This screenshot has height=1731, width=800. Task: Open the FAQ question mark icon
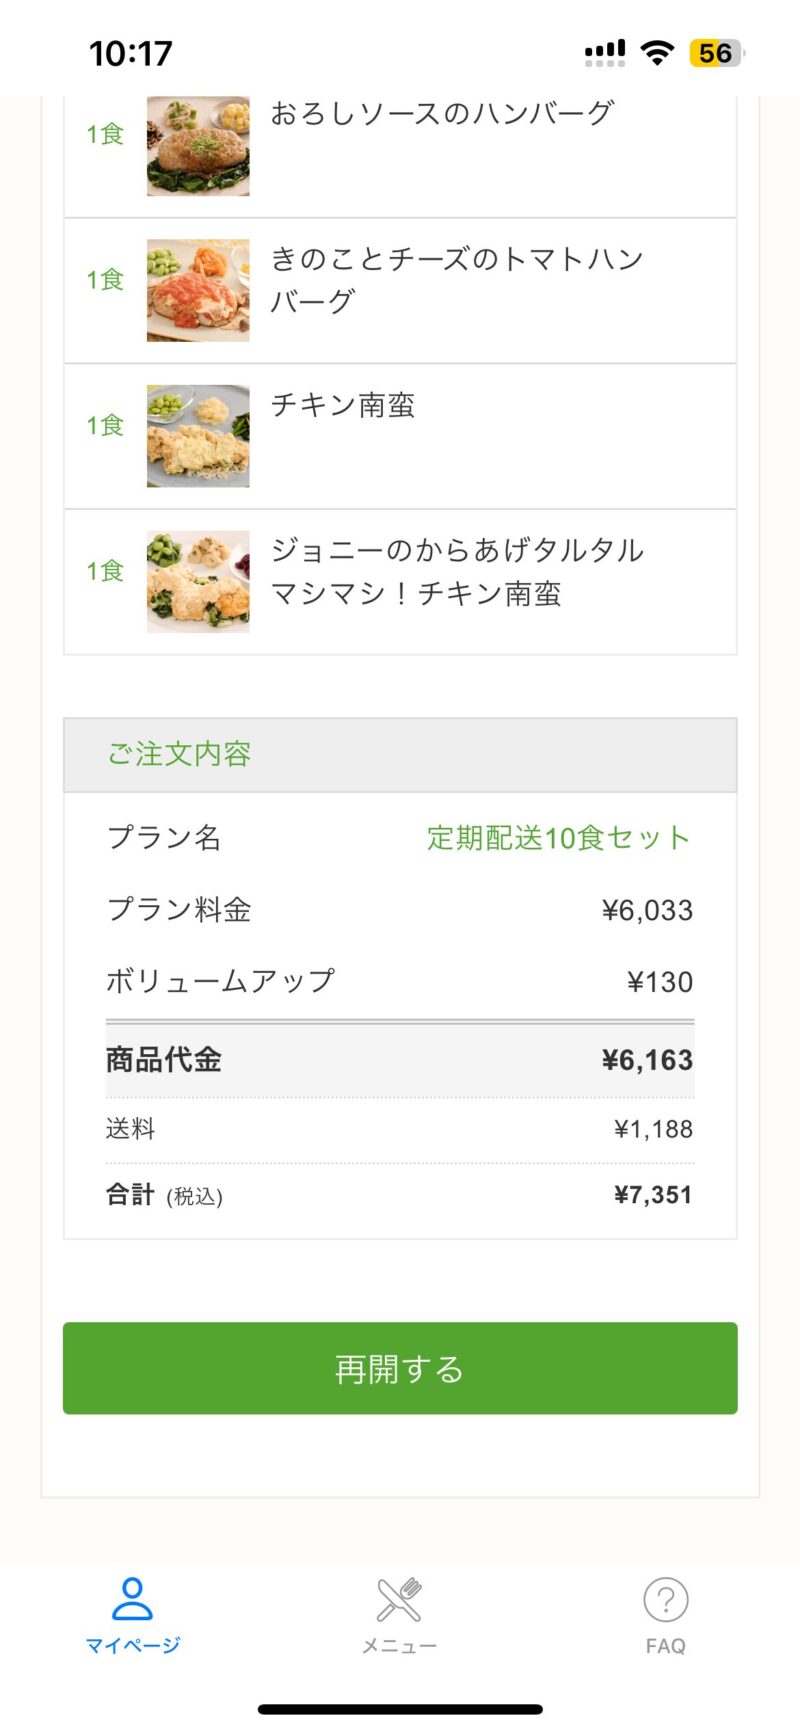point(665,1599)
